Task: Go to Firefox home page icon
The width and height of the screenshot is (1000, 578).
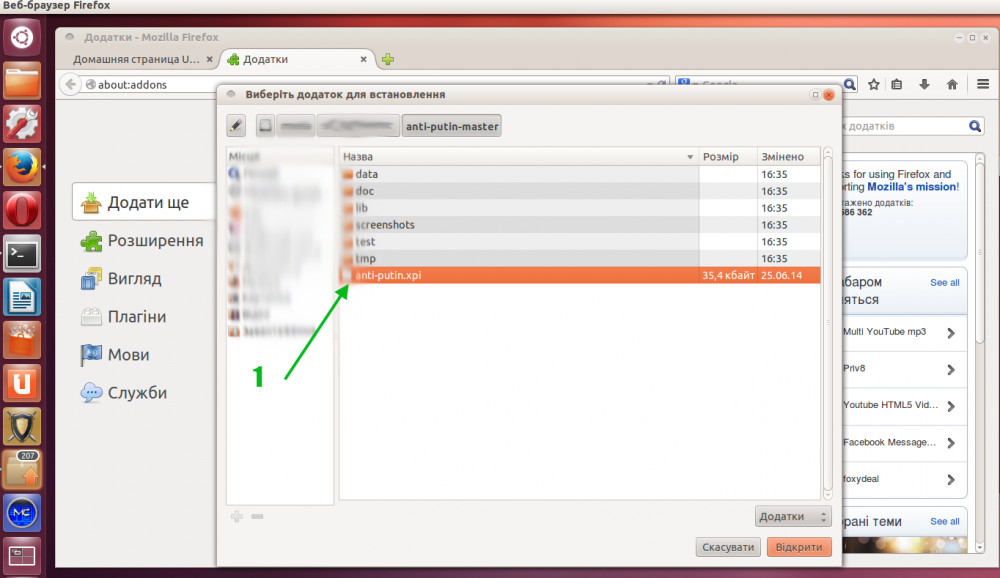Action: 952,84
